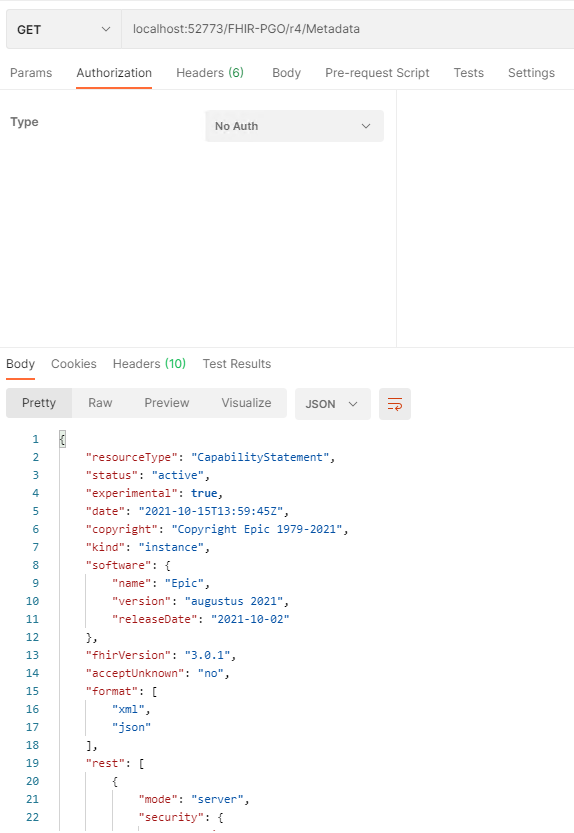
Task: Open the Settings tab
Action: [531, 73]
